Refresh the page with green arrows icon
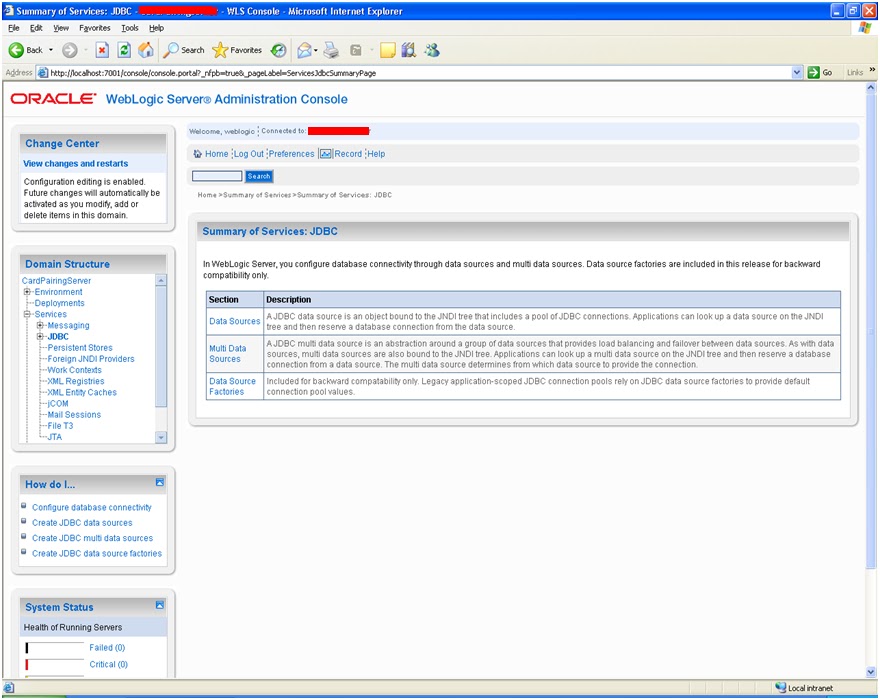Screen dimensions: 880x700 pos(124,50)
